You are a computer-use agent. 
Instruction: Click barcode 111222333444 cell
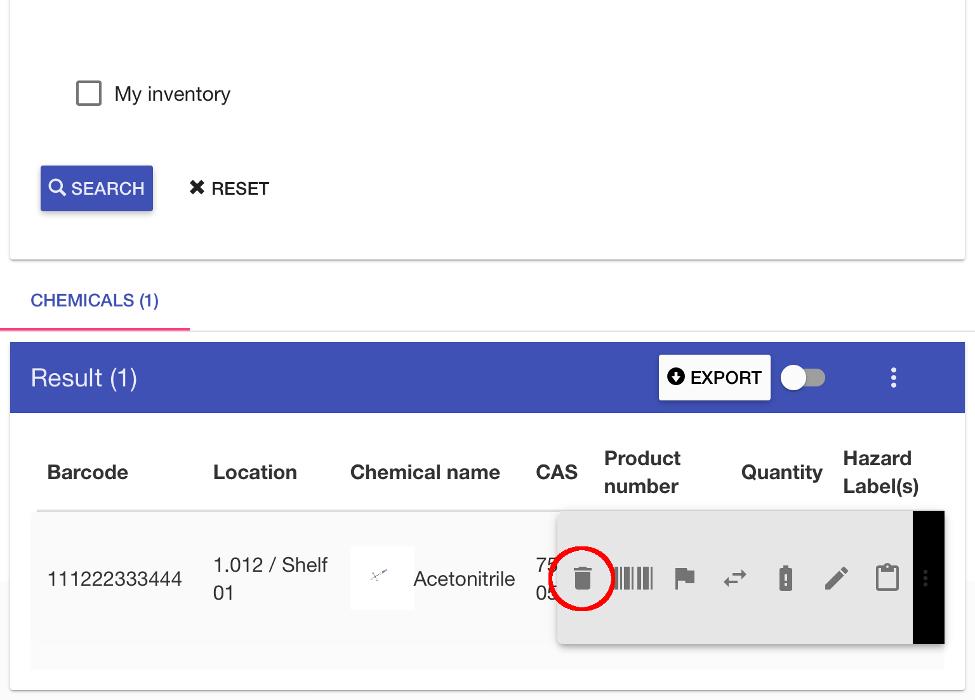coord(114,579)
